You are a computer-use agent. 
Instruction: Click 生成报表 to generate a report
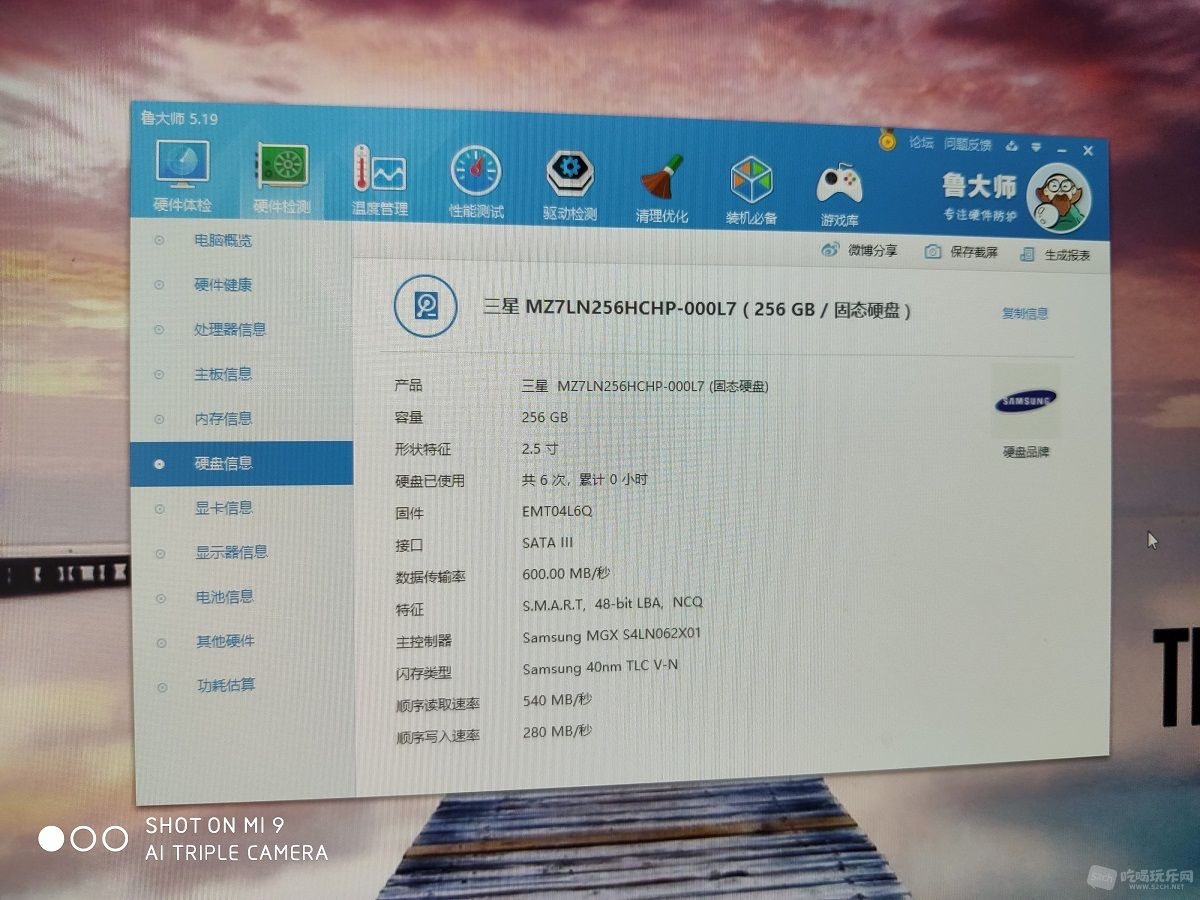click(x=1055, y=255)
